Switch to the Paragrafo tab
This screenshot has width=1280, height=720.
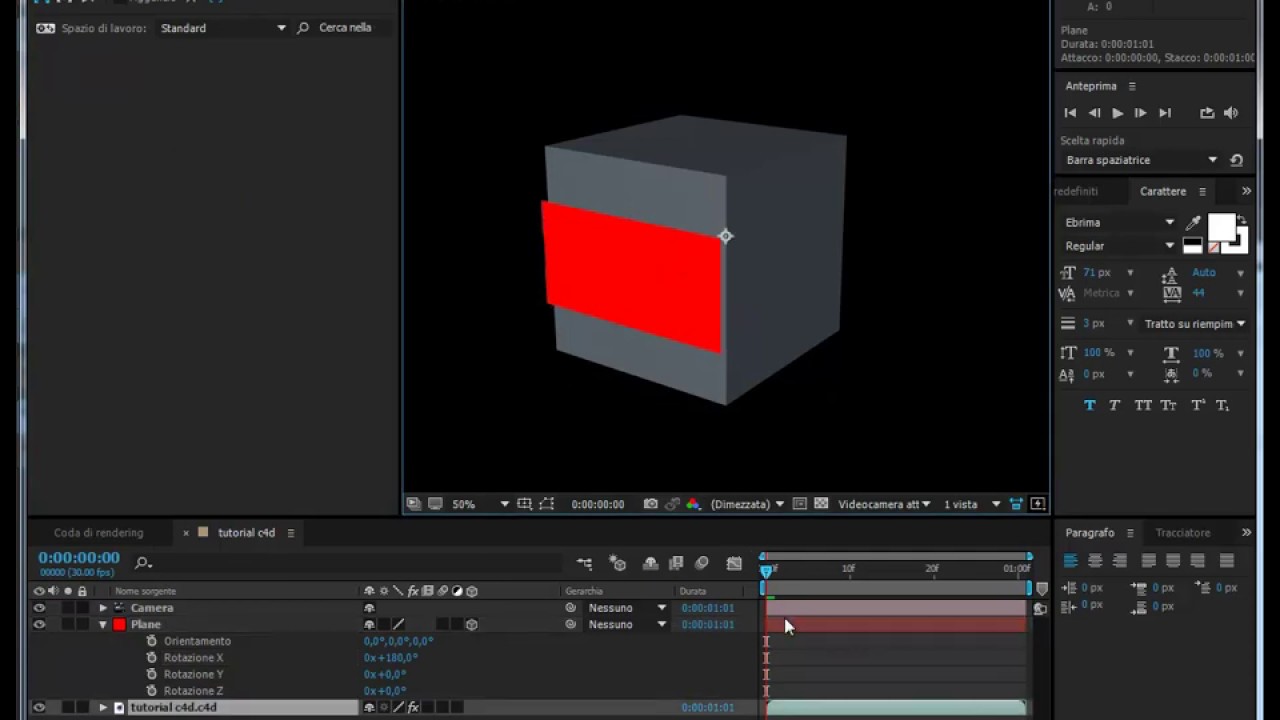click(1089, 533)
